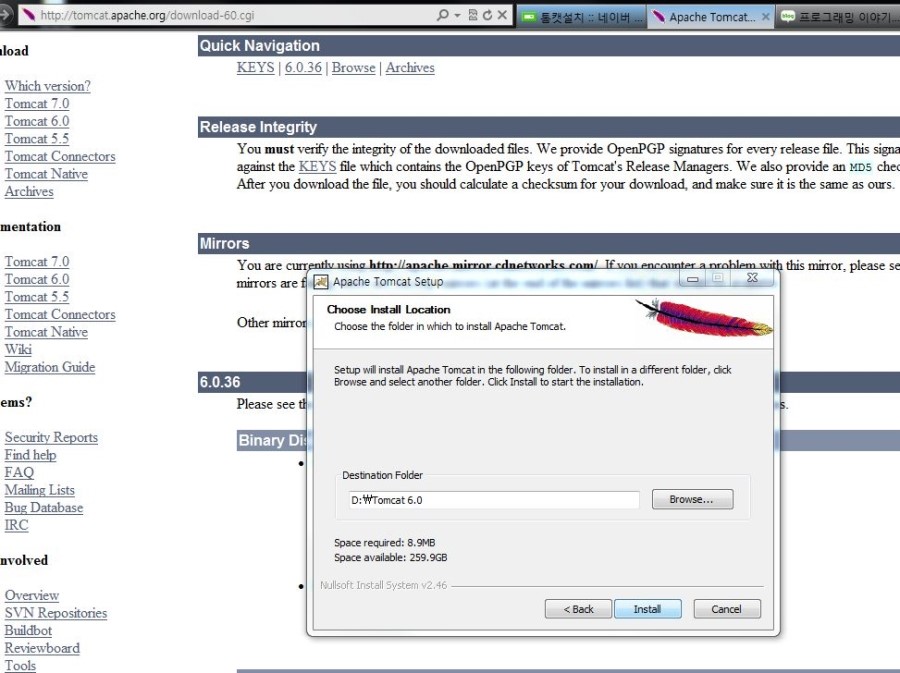900x673 pixels.
Task: Open the KEYS link in Quick Navigation
Action: click(255, 68)
